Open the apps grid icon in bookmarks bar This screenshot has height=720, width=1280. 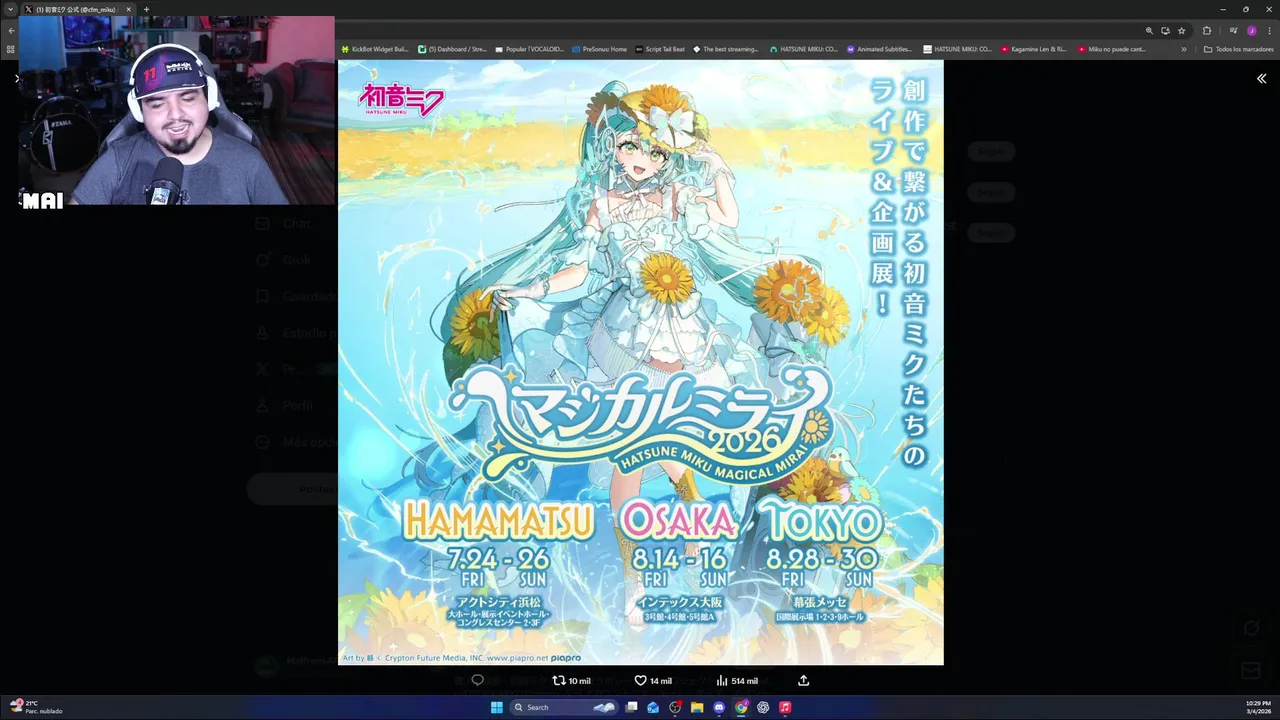pyautogui.click(x=11, y=49)
